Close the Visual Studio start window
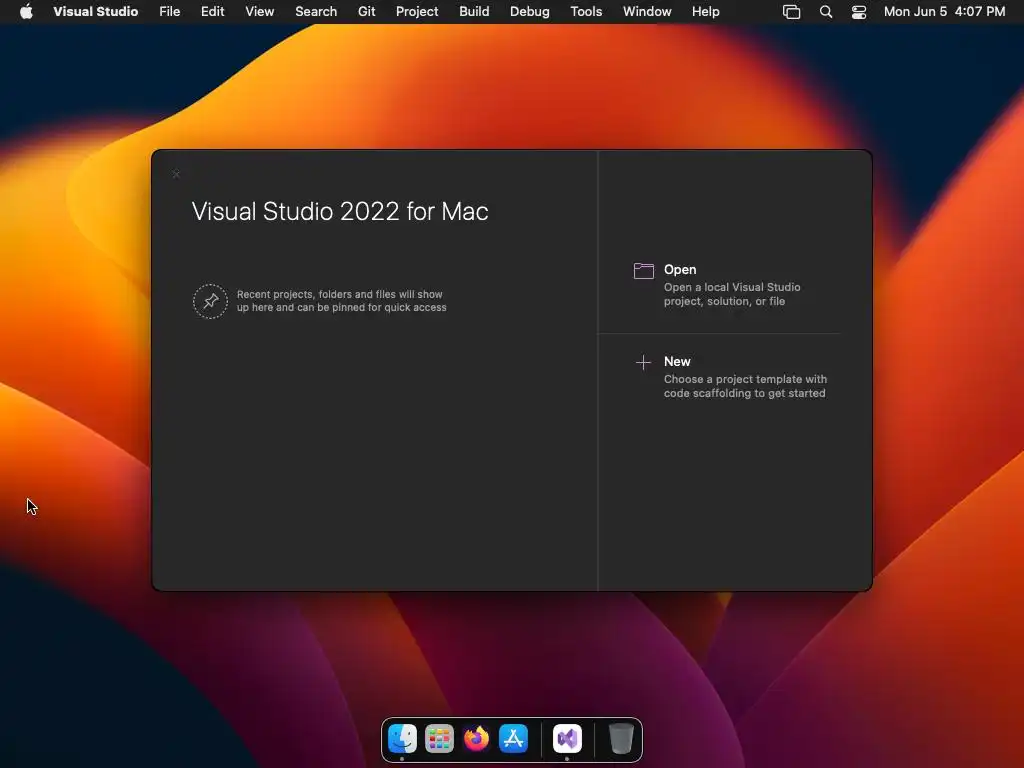 [x=176, y=174]
